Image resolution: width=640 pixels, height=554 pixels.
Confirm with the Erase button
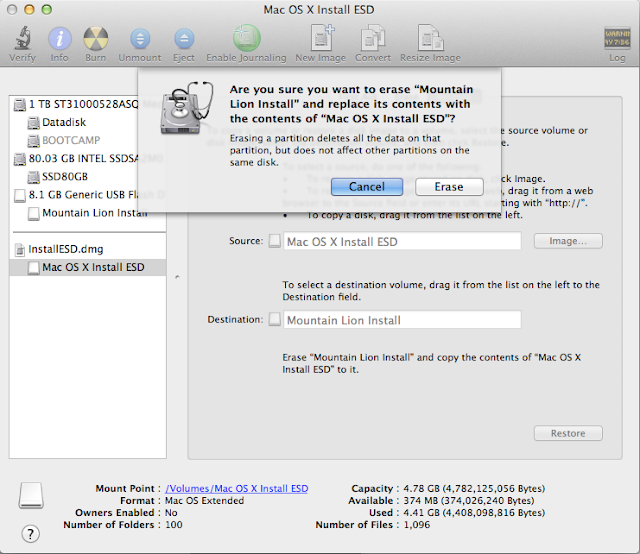pyautogui.click(x=449, y=187)
